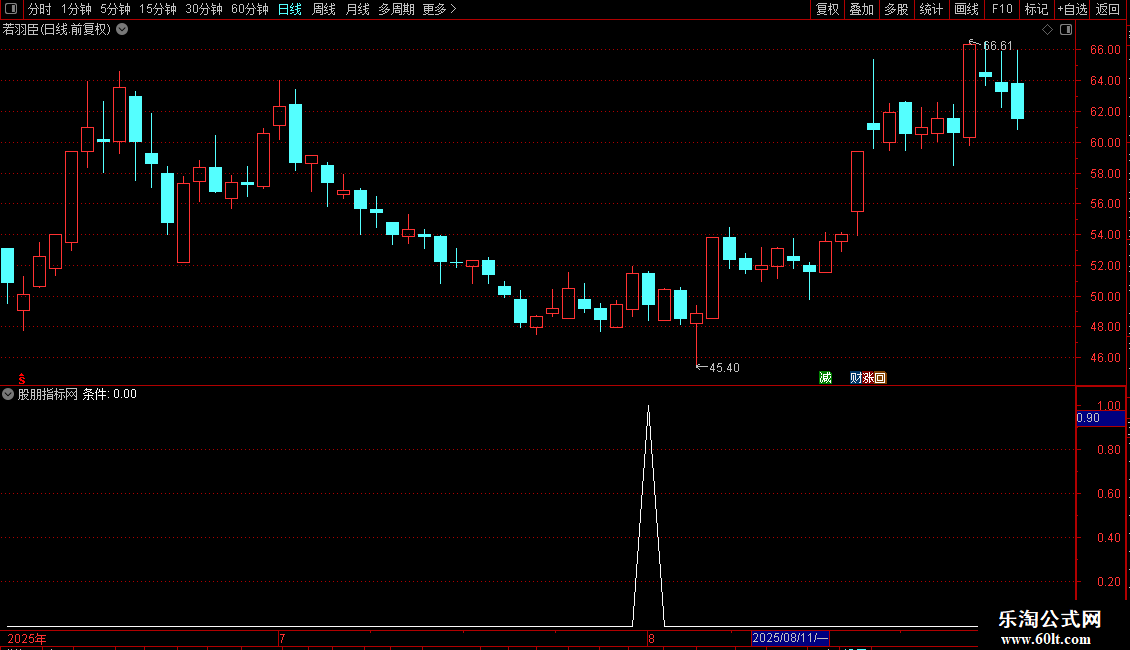Open the 画线 drawing tools
This screenshot has width=1130, height=650.
(966, 9)
